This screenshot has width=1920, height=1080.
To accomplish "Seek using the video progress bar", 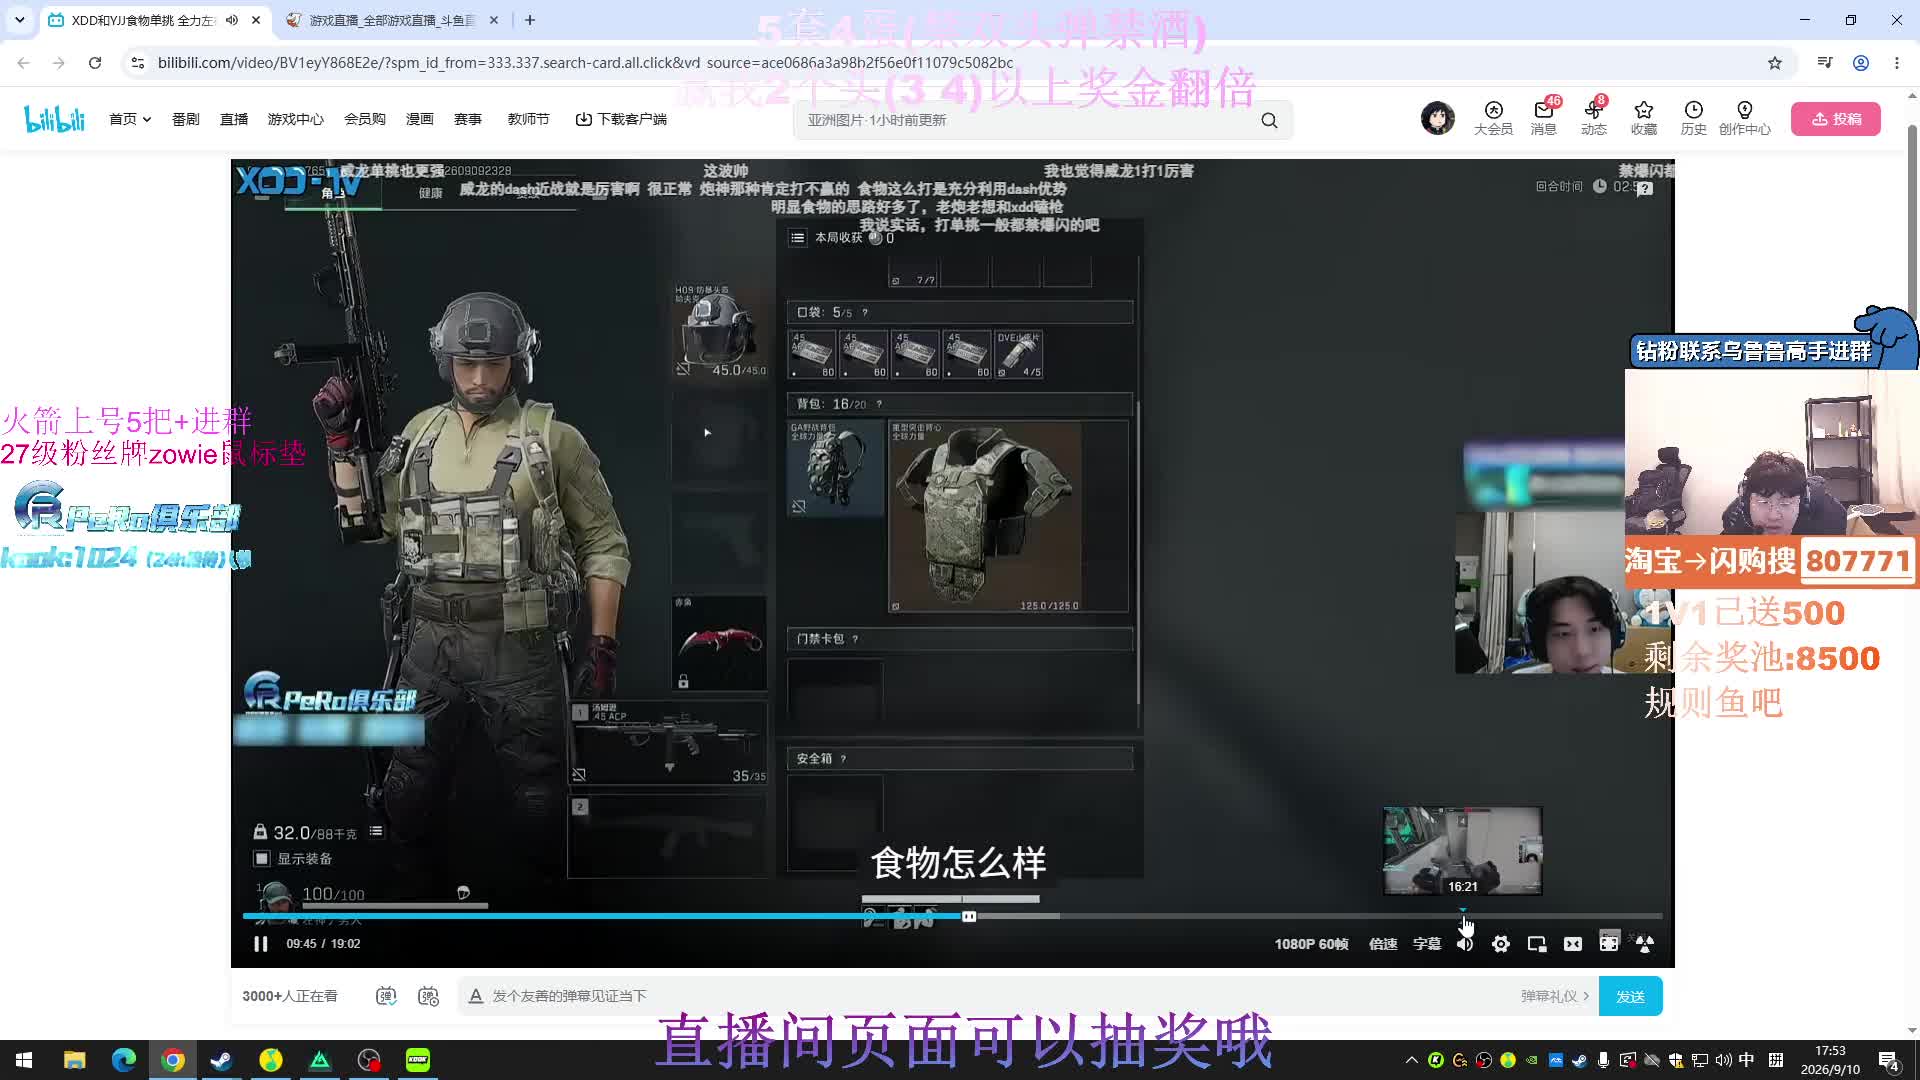I will (952, 916).
